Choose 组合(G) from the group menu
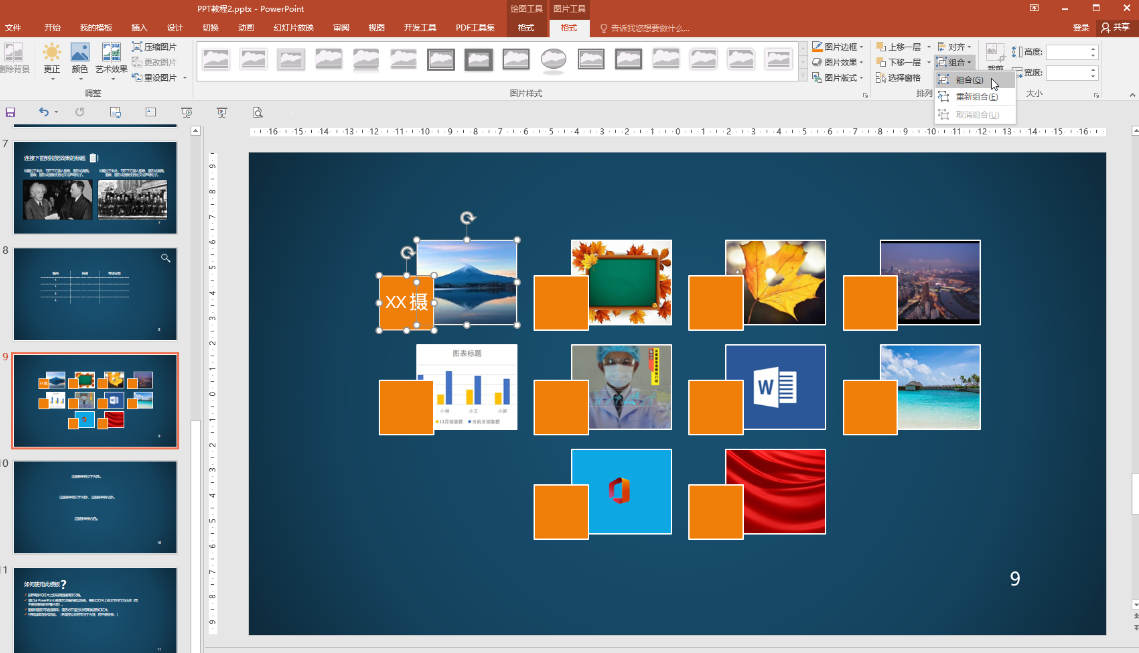The height and width of the screenshot is (653, 1139). pos(969,80)
